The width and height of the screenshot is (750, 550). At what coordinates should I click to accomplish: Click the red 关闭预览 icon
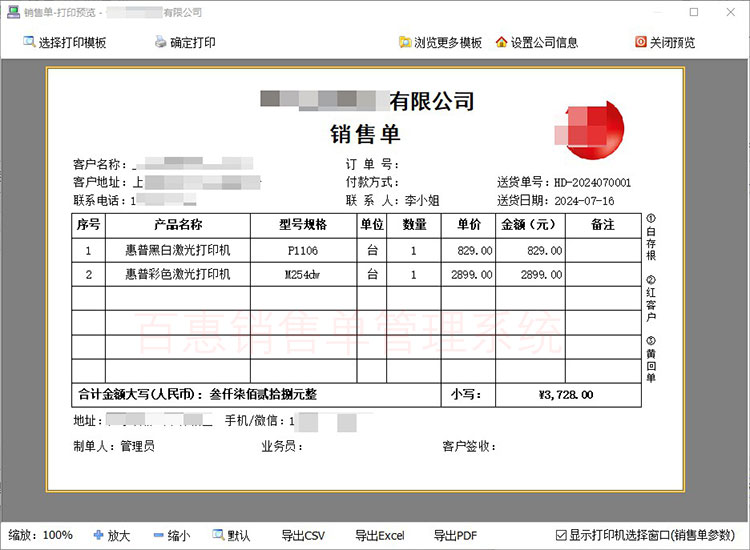coord(640,42)
